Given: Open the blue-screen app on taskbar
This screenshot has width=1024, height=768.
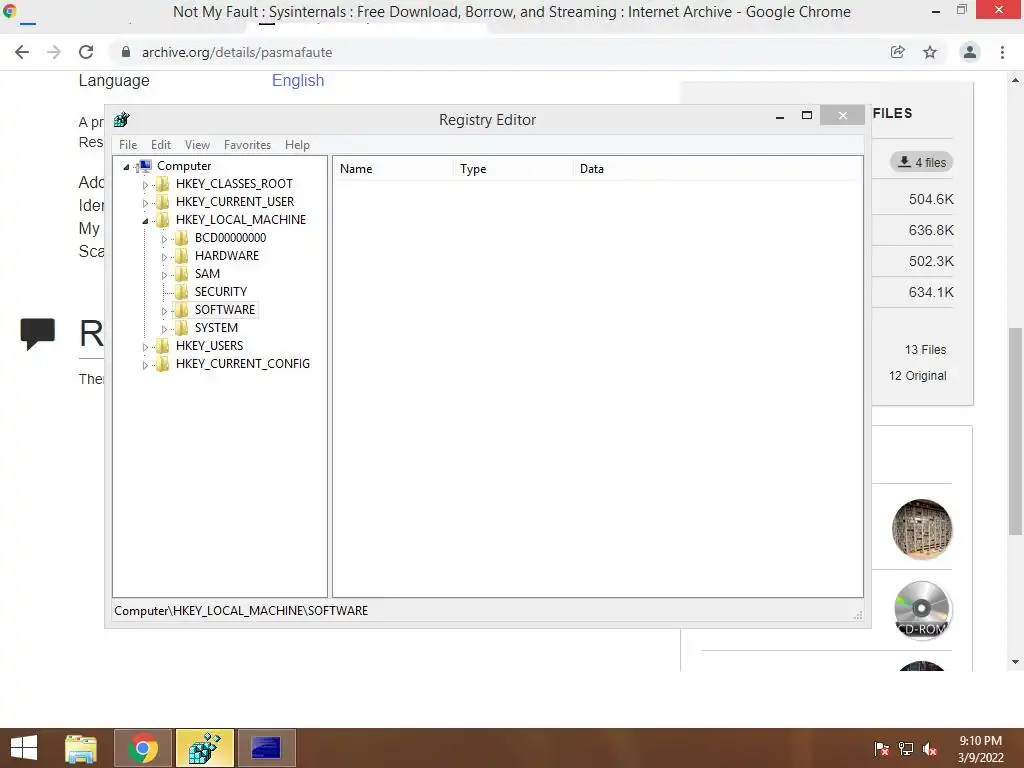Looking at the screenshot, I should pos(266,748).
